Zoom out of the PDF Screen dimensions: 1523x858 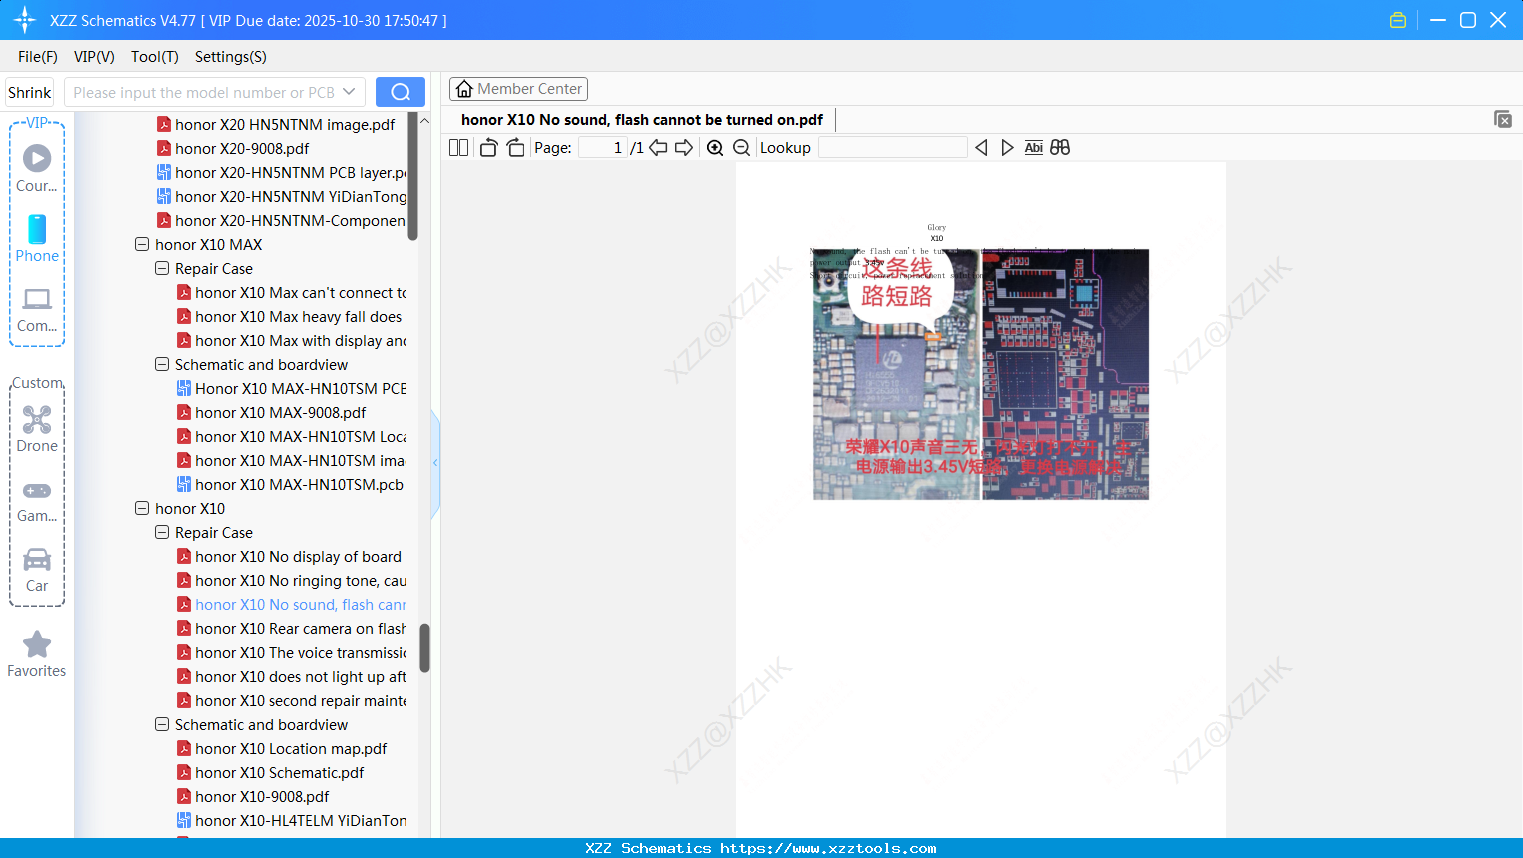(742, 148)
